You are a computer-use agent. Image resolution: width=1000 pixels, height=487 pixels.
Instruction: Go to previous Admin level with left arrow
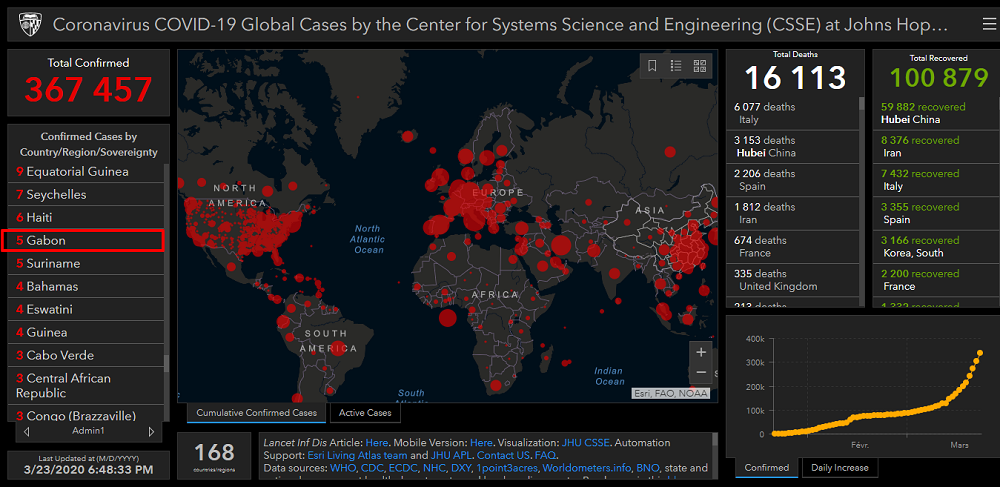[26, 432]
